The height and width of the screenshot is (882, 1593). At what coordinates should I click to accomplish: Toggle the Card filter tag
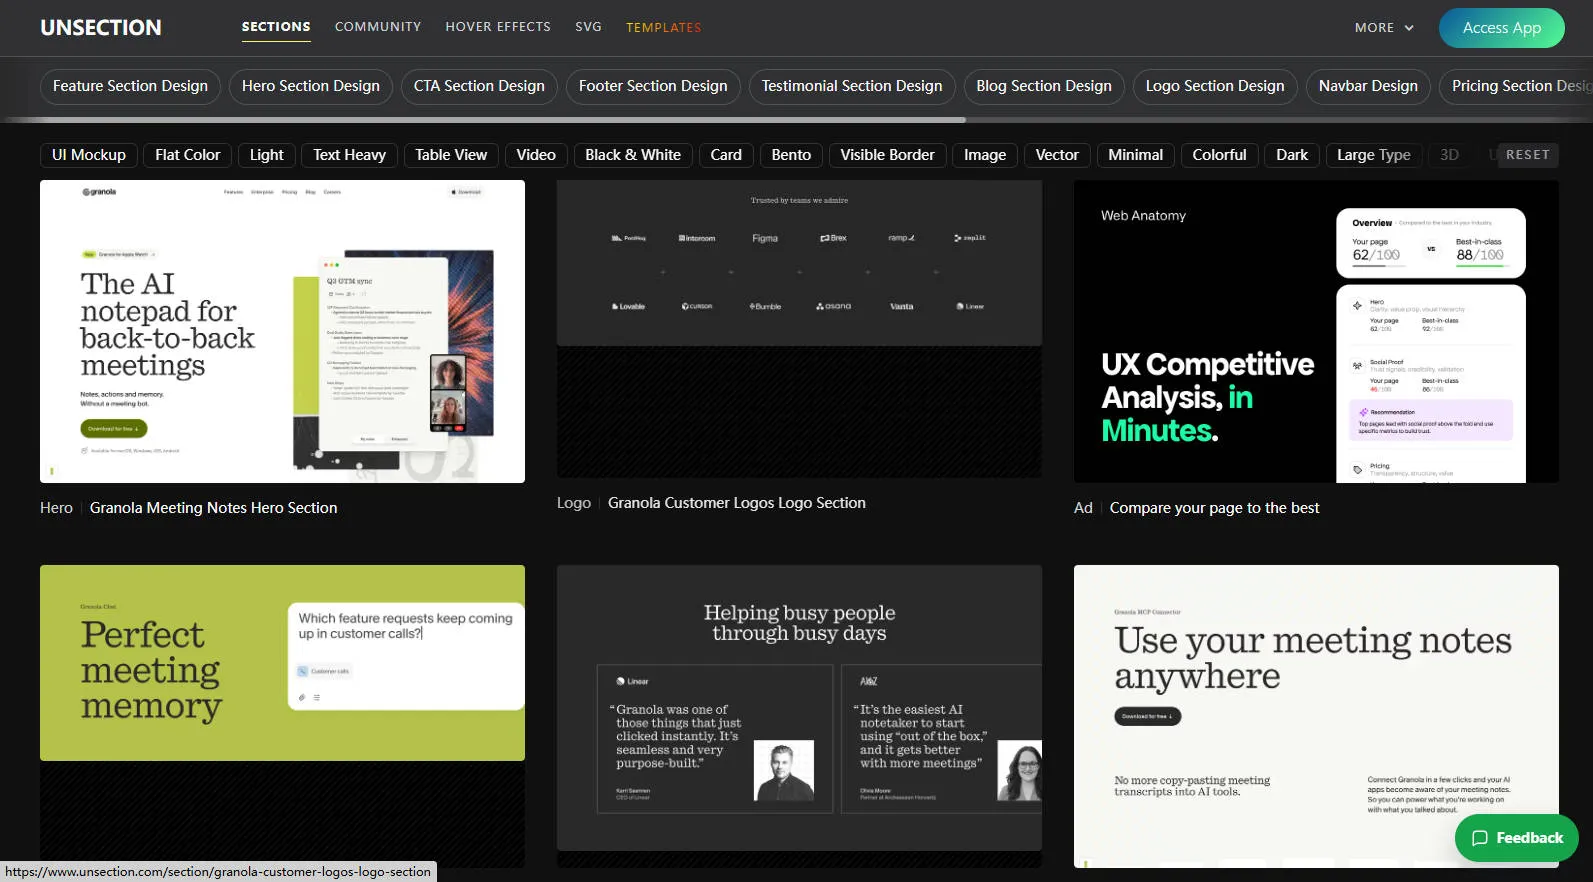(726, 155)
